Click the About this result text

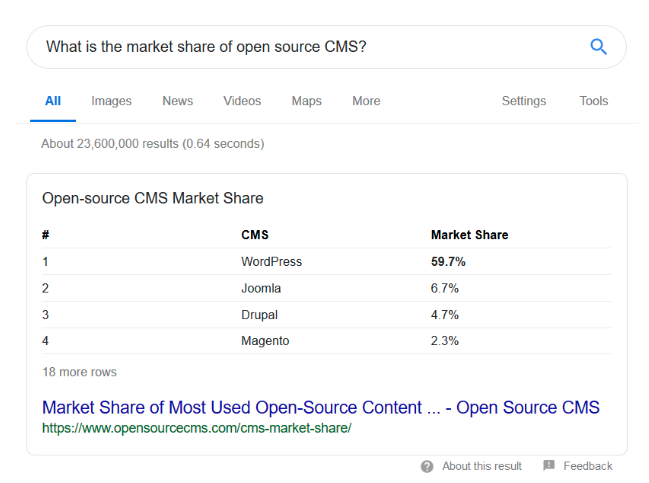tap(482, 466)
